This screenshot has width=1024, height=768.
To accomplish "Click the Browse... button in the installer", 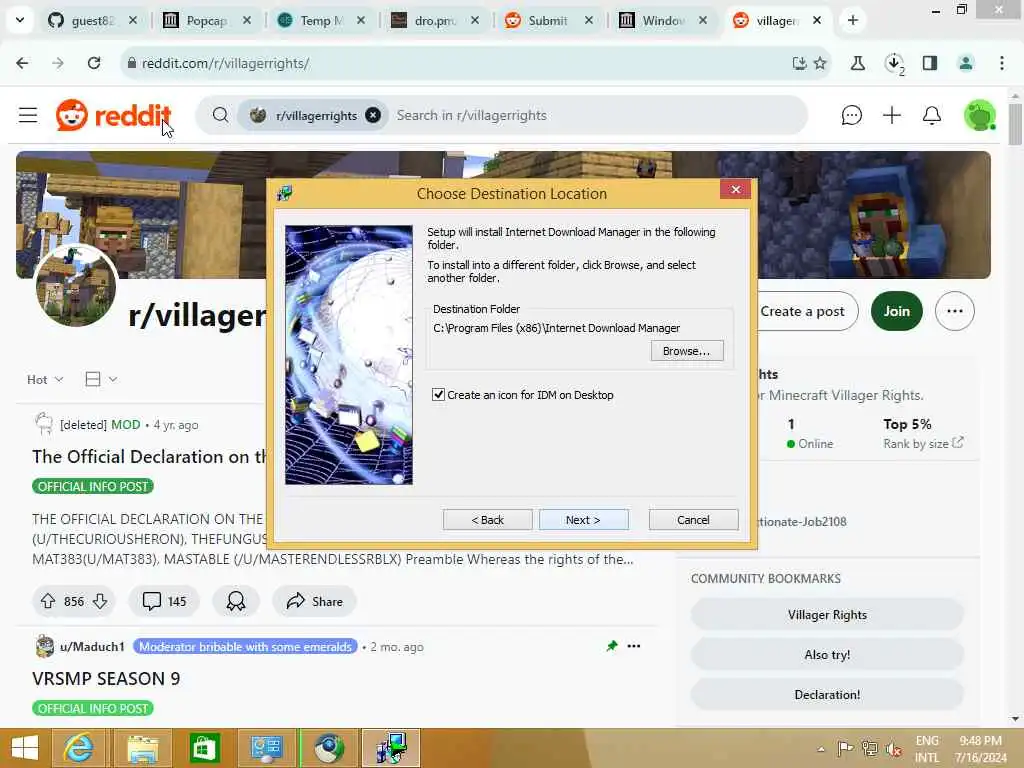I will coord(687,351).
